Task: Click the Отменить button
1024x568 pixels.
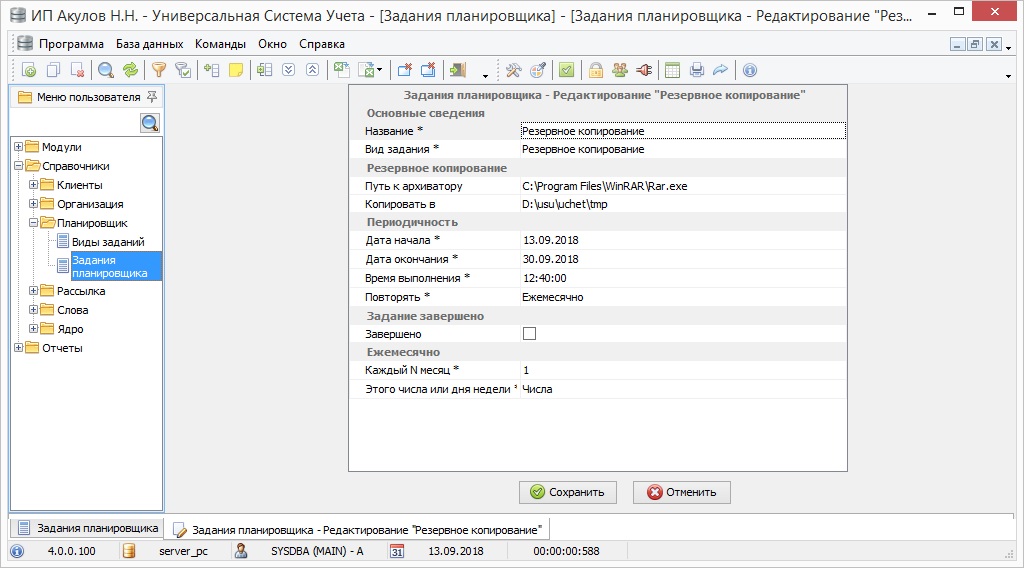Action: tap(682, 492)
